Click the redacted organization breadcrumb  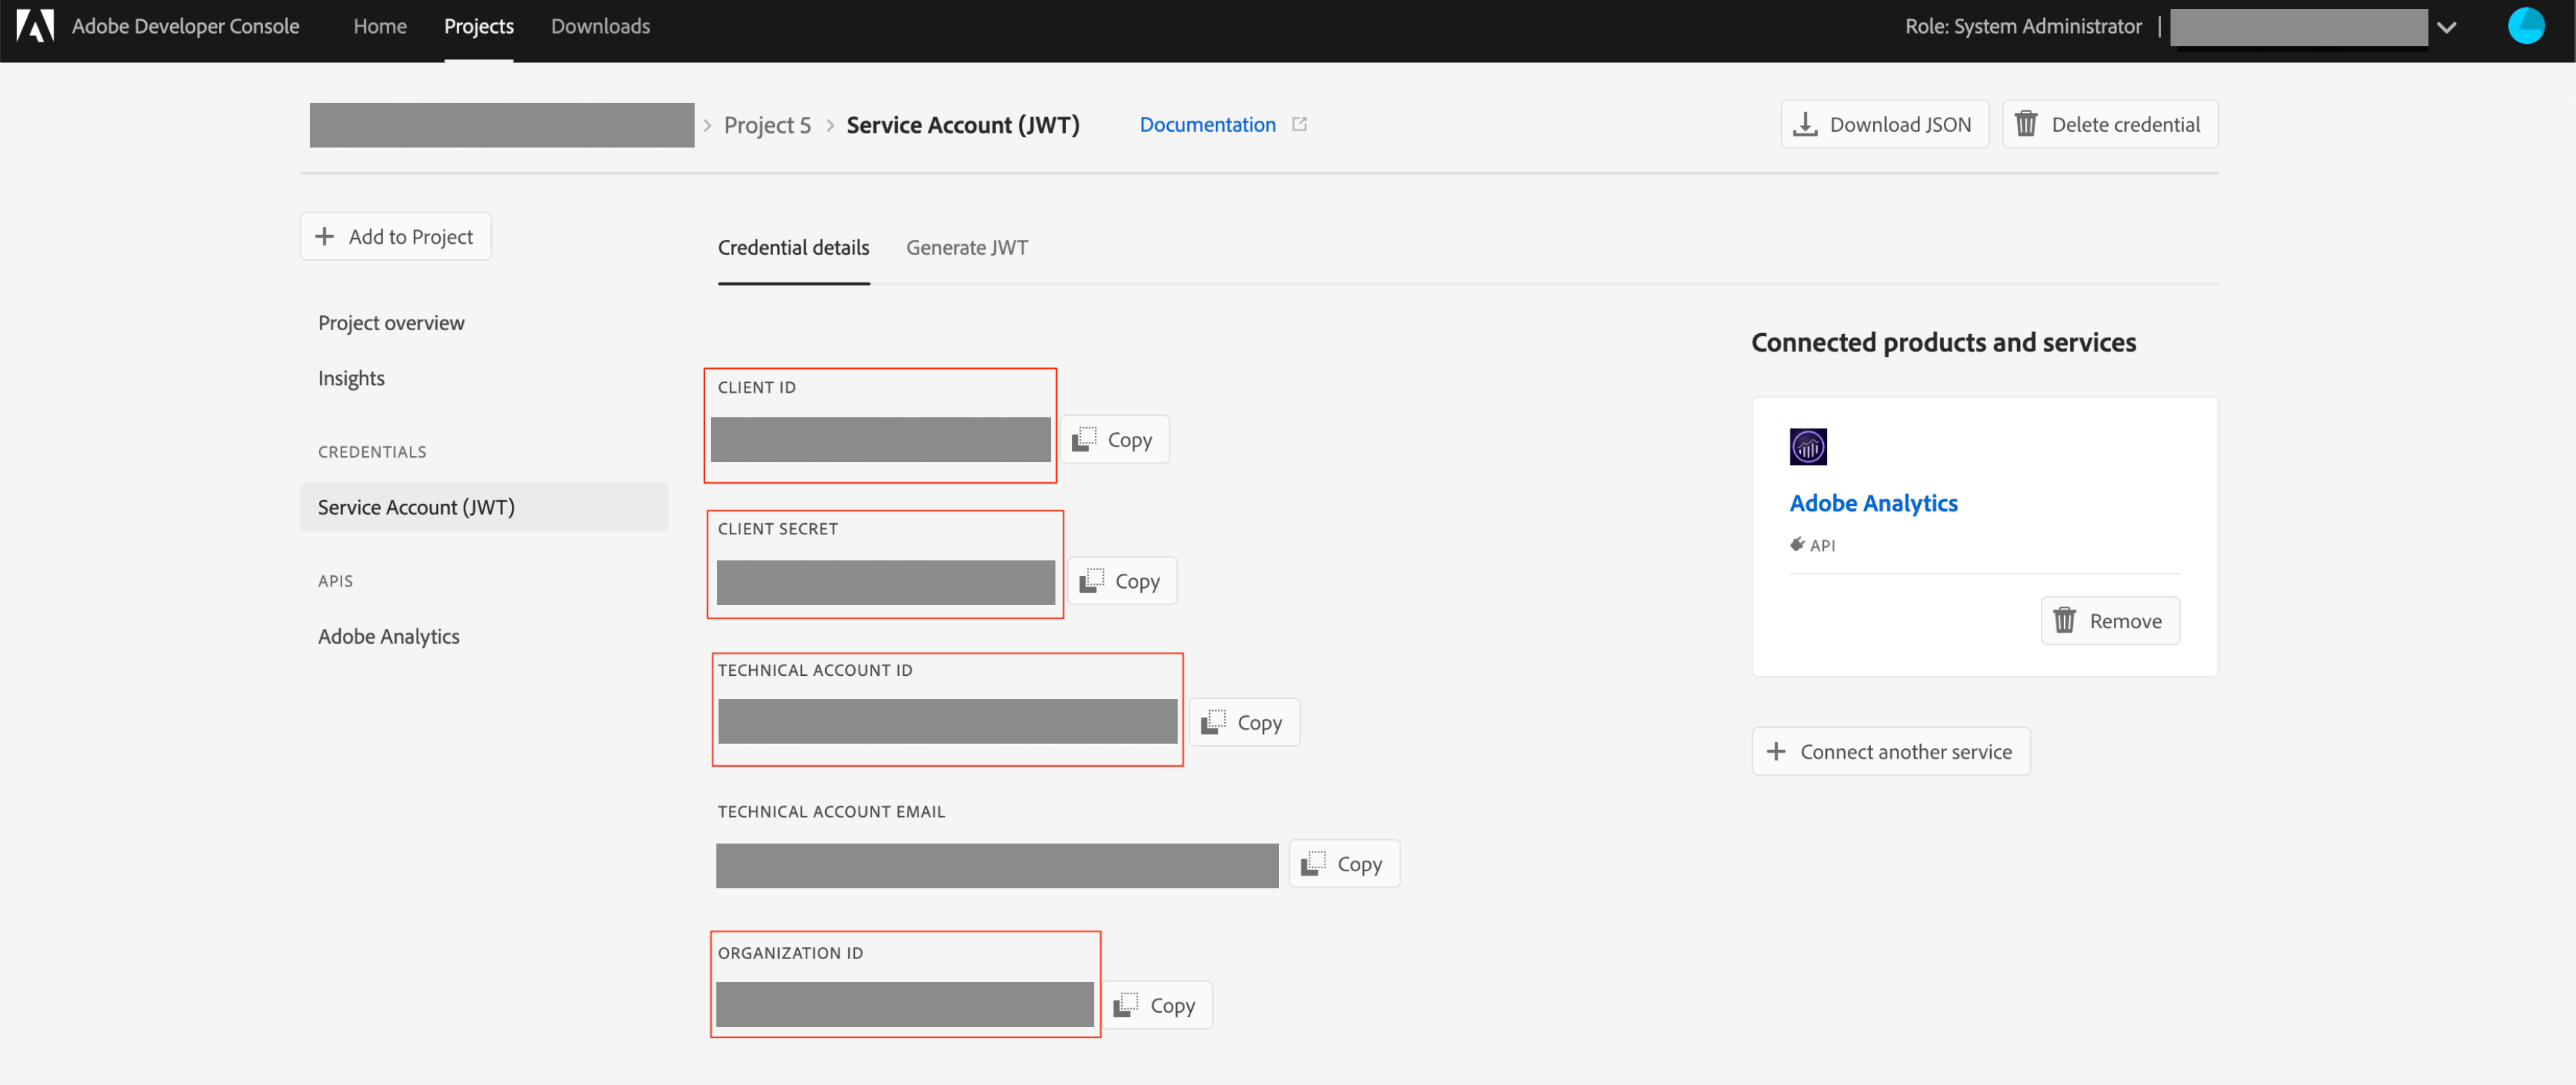click(x=502, y=125)
